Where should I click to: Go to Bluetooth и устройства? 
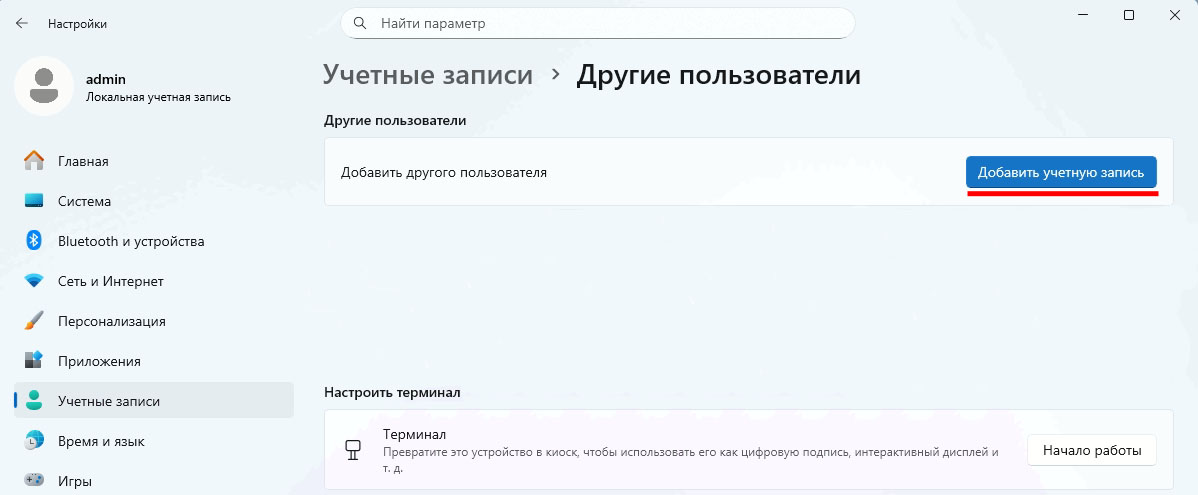click(x=154, y=241)
